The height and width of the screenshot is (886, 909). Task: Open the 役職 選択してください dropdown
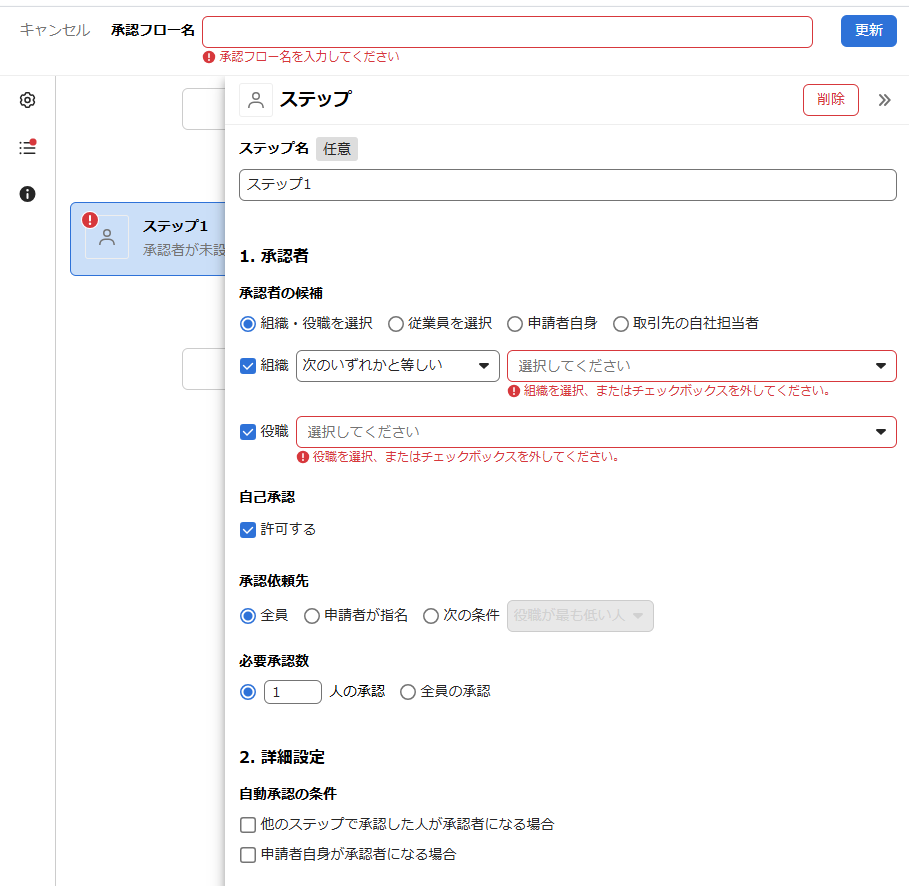click(x=596, y=432)
